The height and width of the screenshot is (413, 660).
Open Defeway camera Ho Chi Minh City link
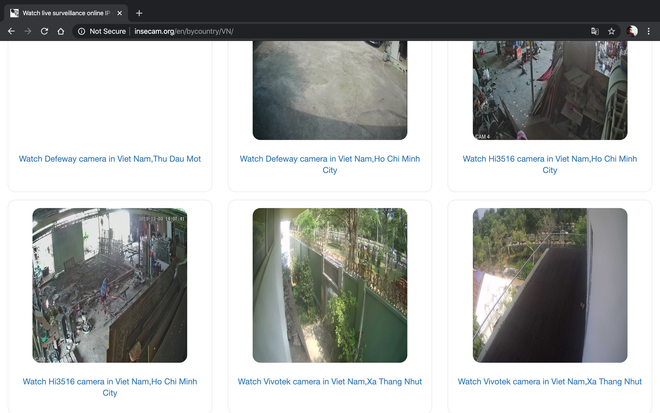pyautogui.click(x=330, y=164)
